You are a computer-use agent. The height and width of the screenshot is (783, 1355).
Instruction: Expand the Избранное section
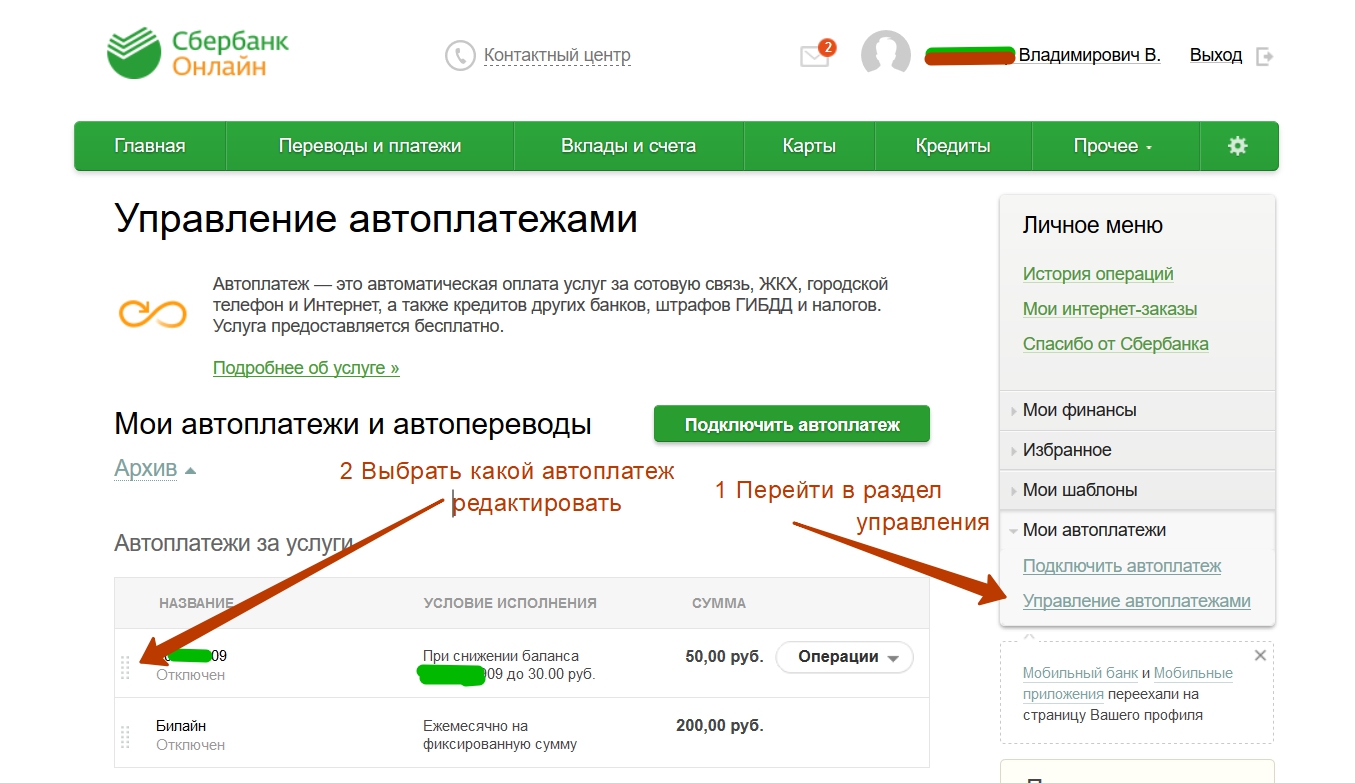[x=1067, y=450]
